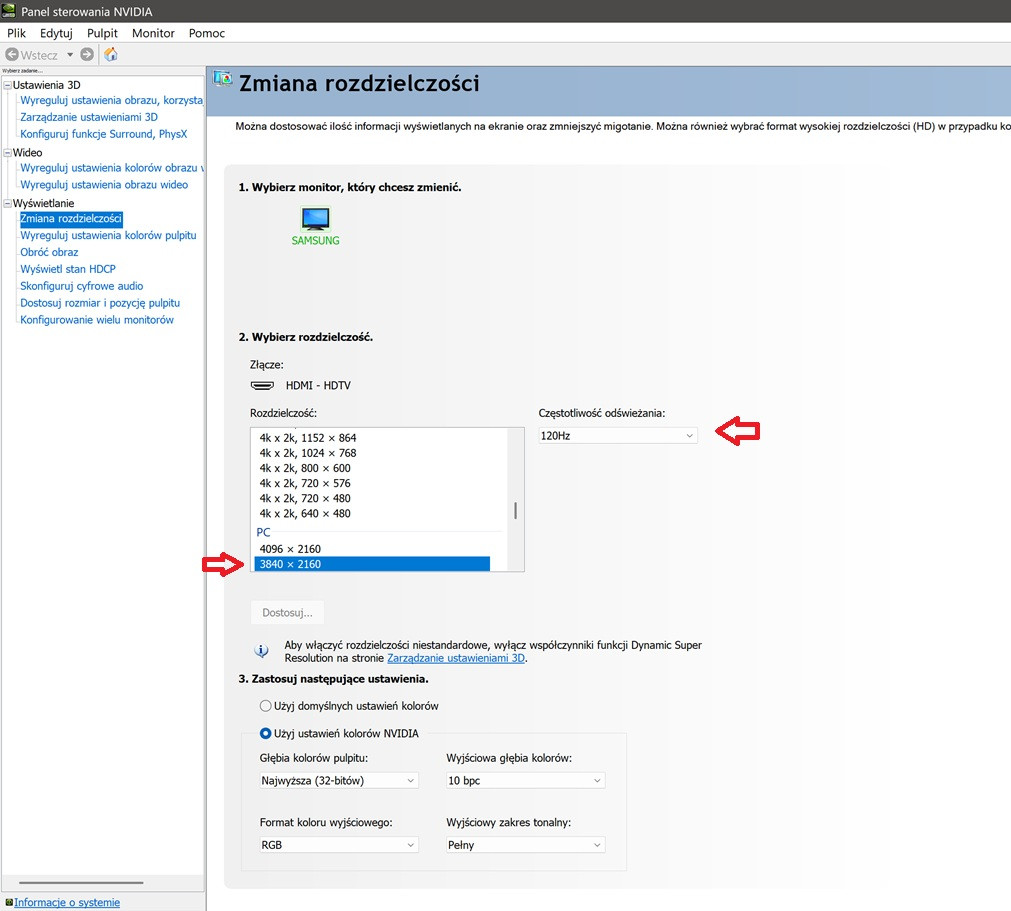The image size is (1011, 911).
Task: Open Wyjściowy zakres tonalny dropdown (Pełny)
Action: pos(525,845)
